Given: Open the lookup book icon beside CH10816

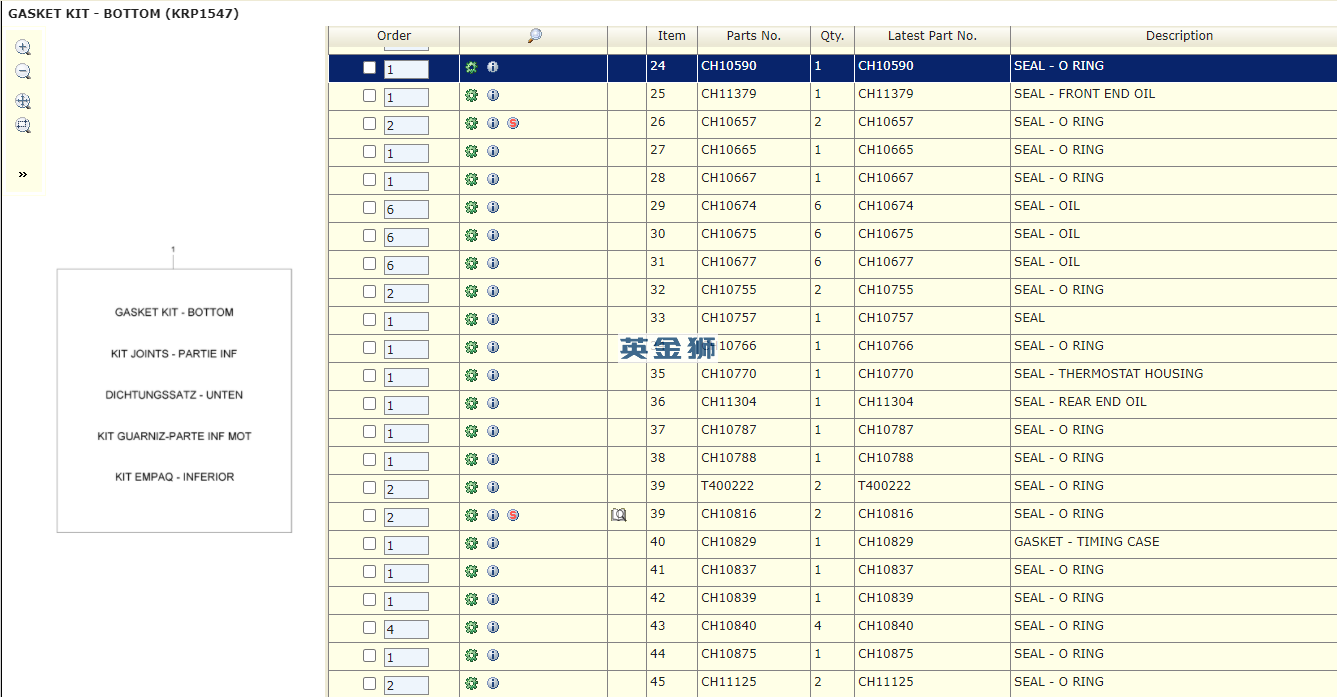Looking at the screenshot, I should coord(619,515).
